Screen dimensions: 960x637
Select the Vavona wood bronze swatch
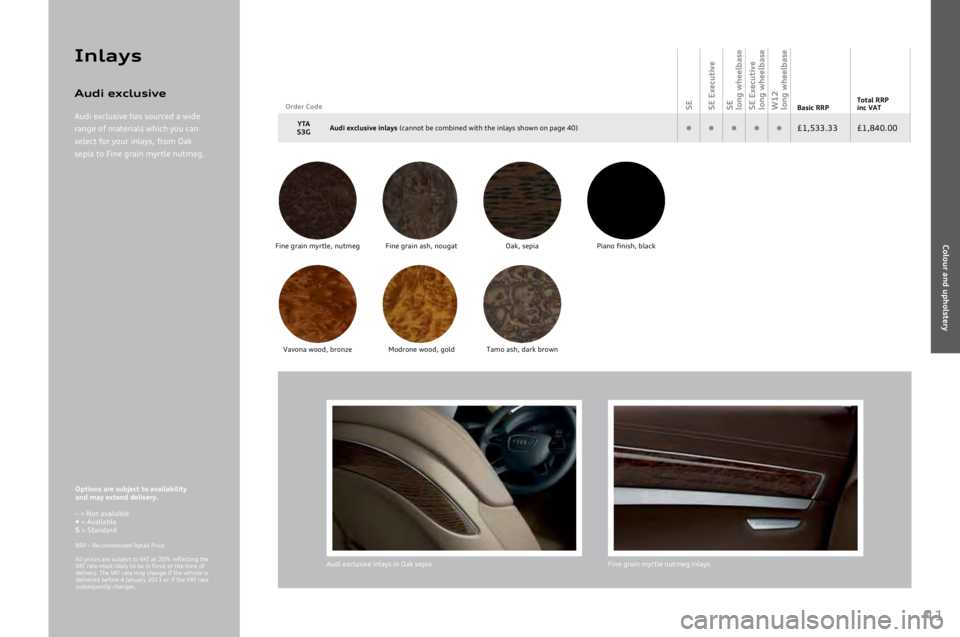317,304
